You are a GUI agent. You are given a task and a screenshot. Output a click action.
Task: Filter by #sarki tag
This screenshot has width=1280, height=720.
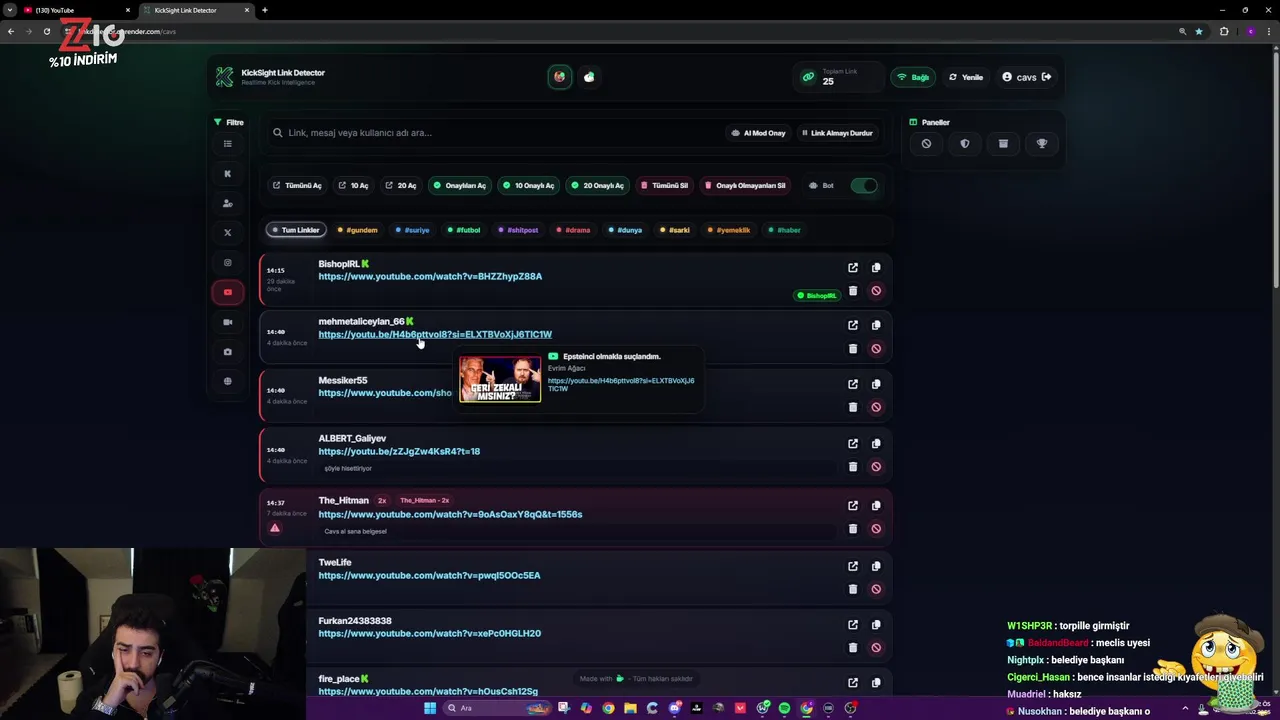click(676, 230)
